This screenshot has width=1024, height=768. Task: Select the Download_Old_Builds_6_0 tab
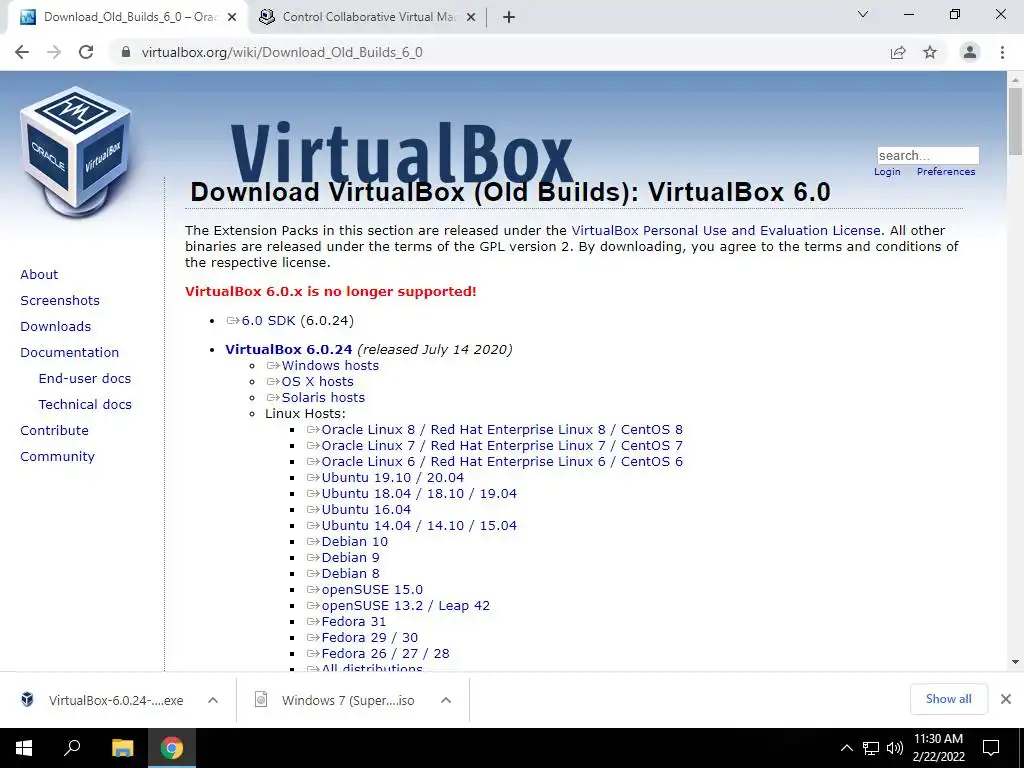point(128,17)
